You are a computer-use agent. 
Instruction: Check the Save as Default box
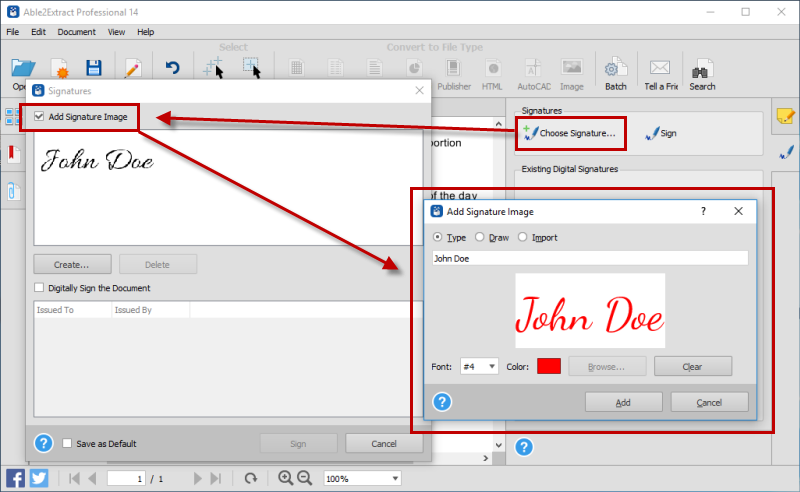67,443
